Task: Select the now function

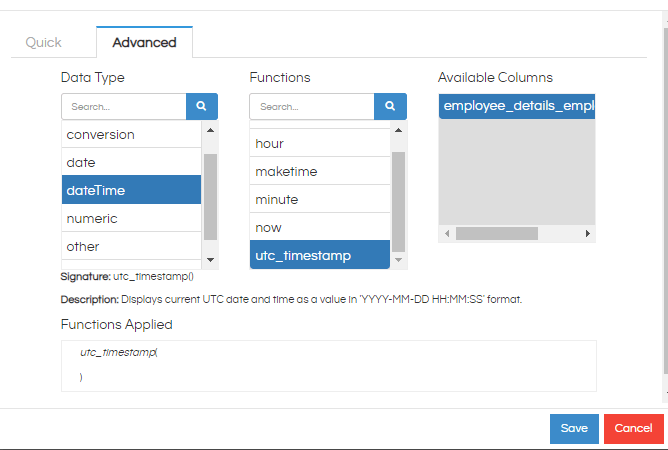Action: [320, 228]
